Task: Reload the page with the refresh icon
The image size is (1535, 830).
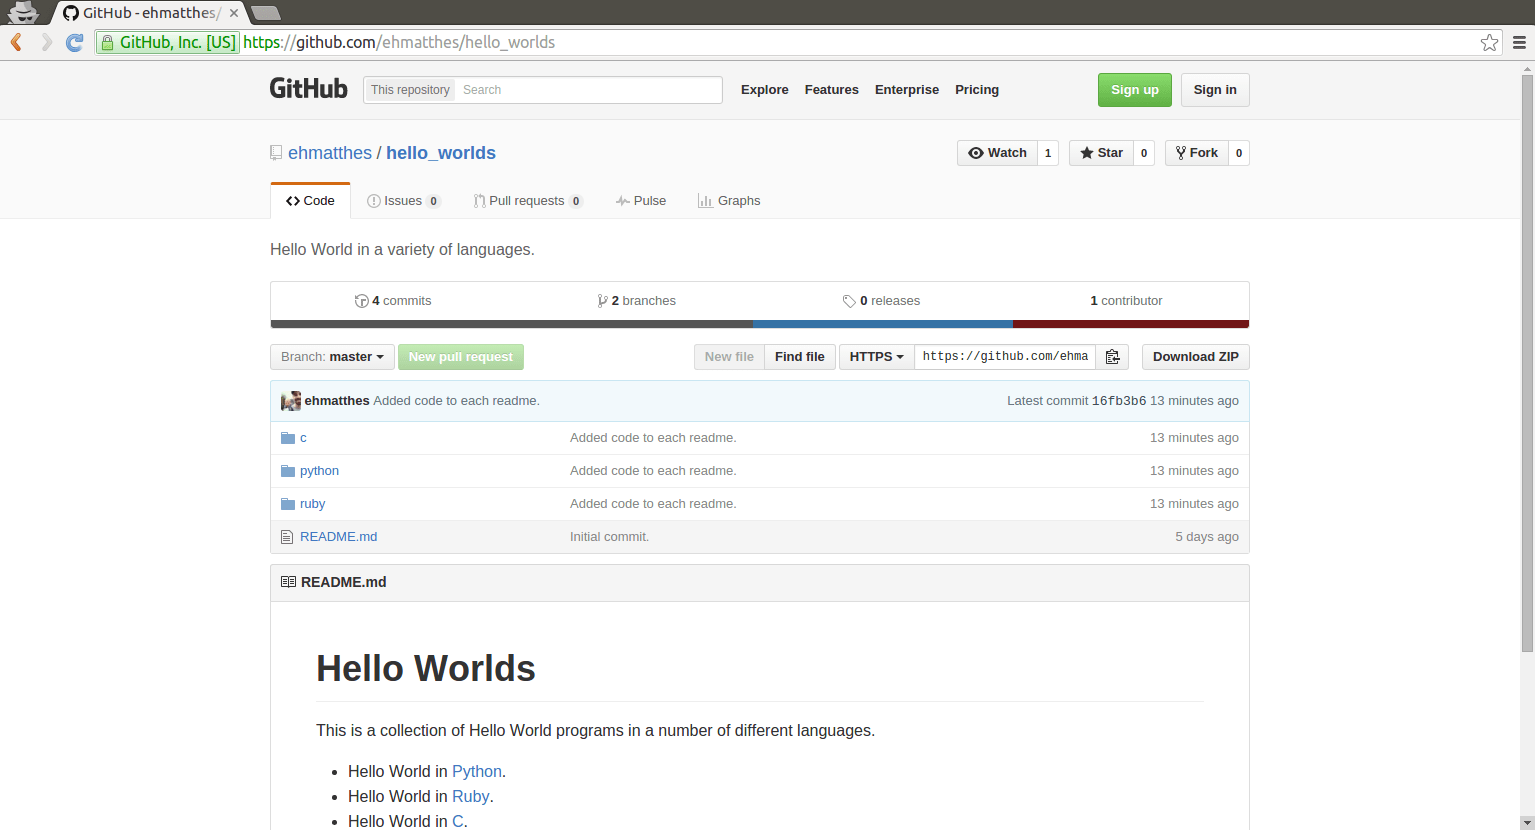Action: tap(75, 42)
